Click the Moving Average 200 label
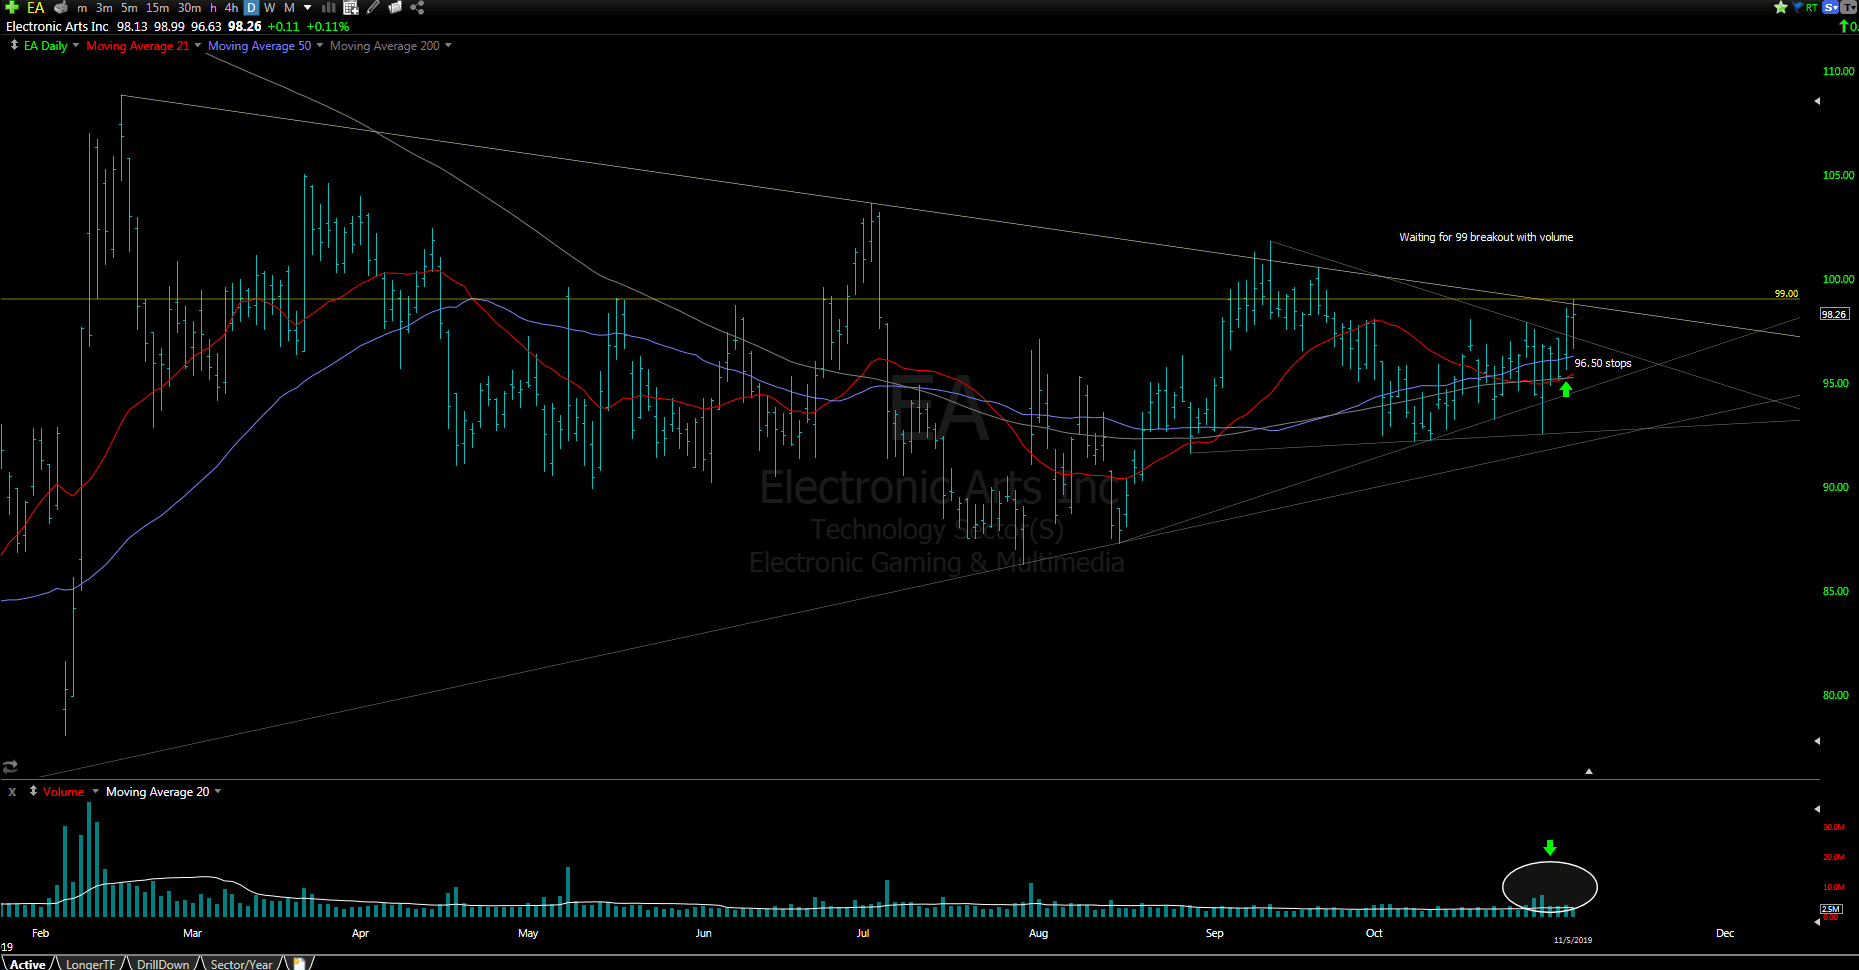 385,46
